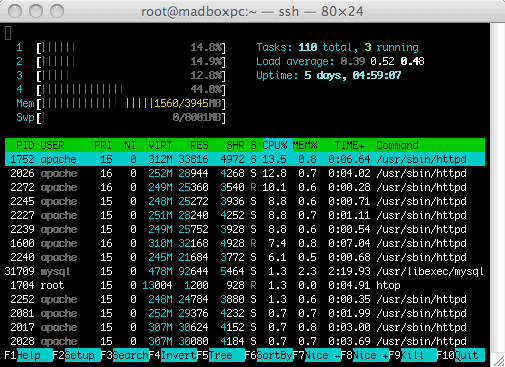Click the zoom window button
505x367 pixels.
tap(57, 11)
